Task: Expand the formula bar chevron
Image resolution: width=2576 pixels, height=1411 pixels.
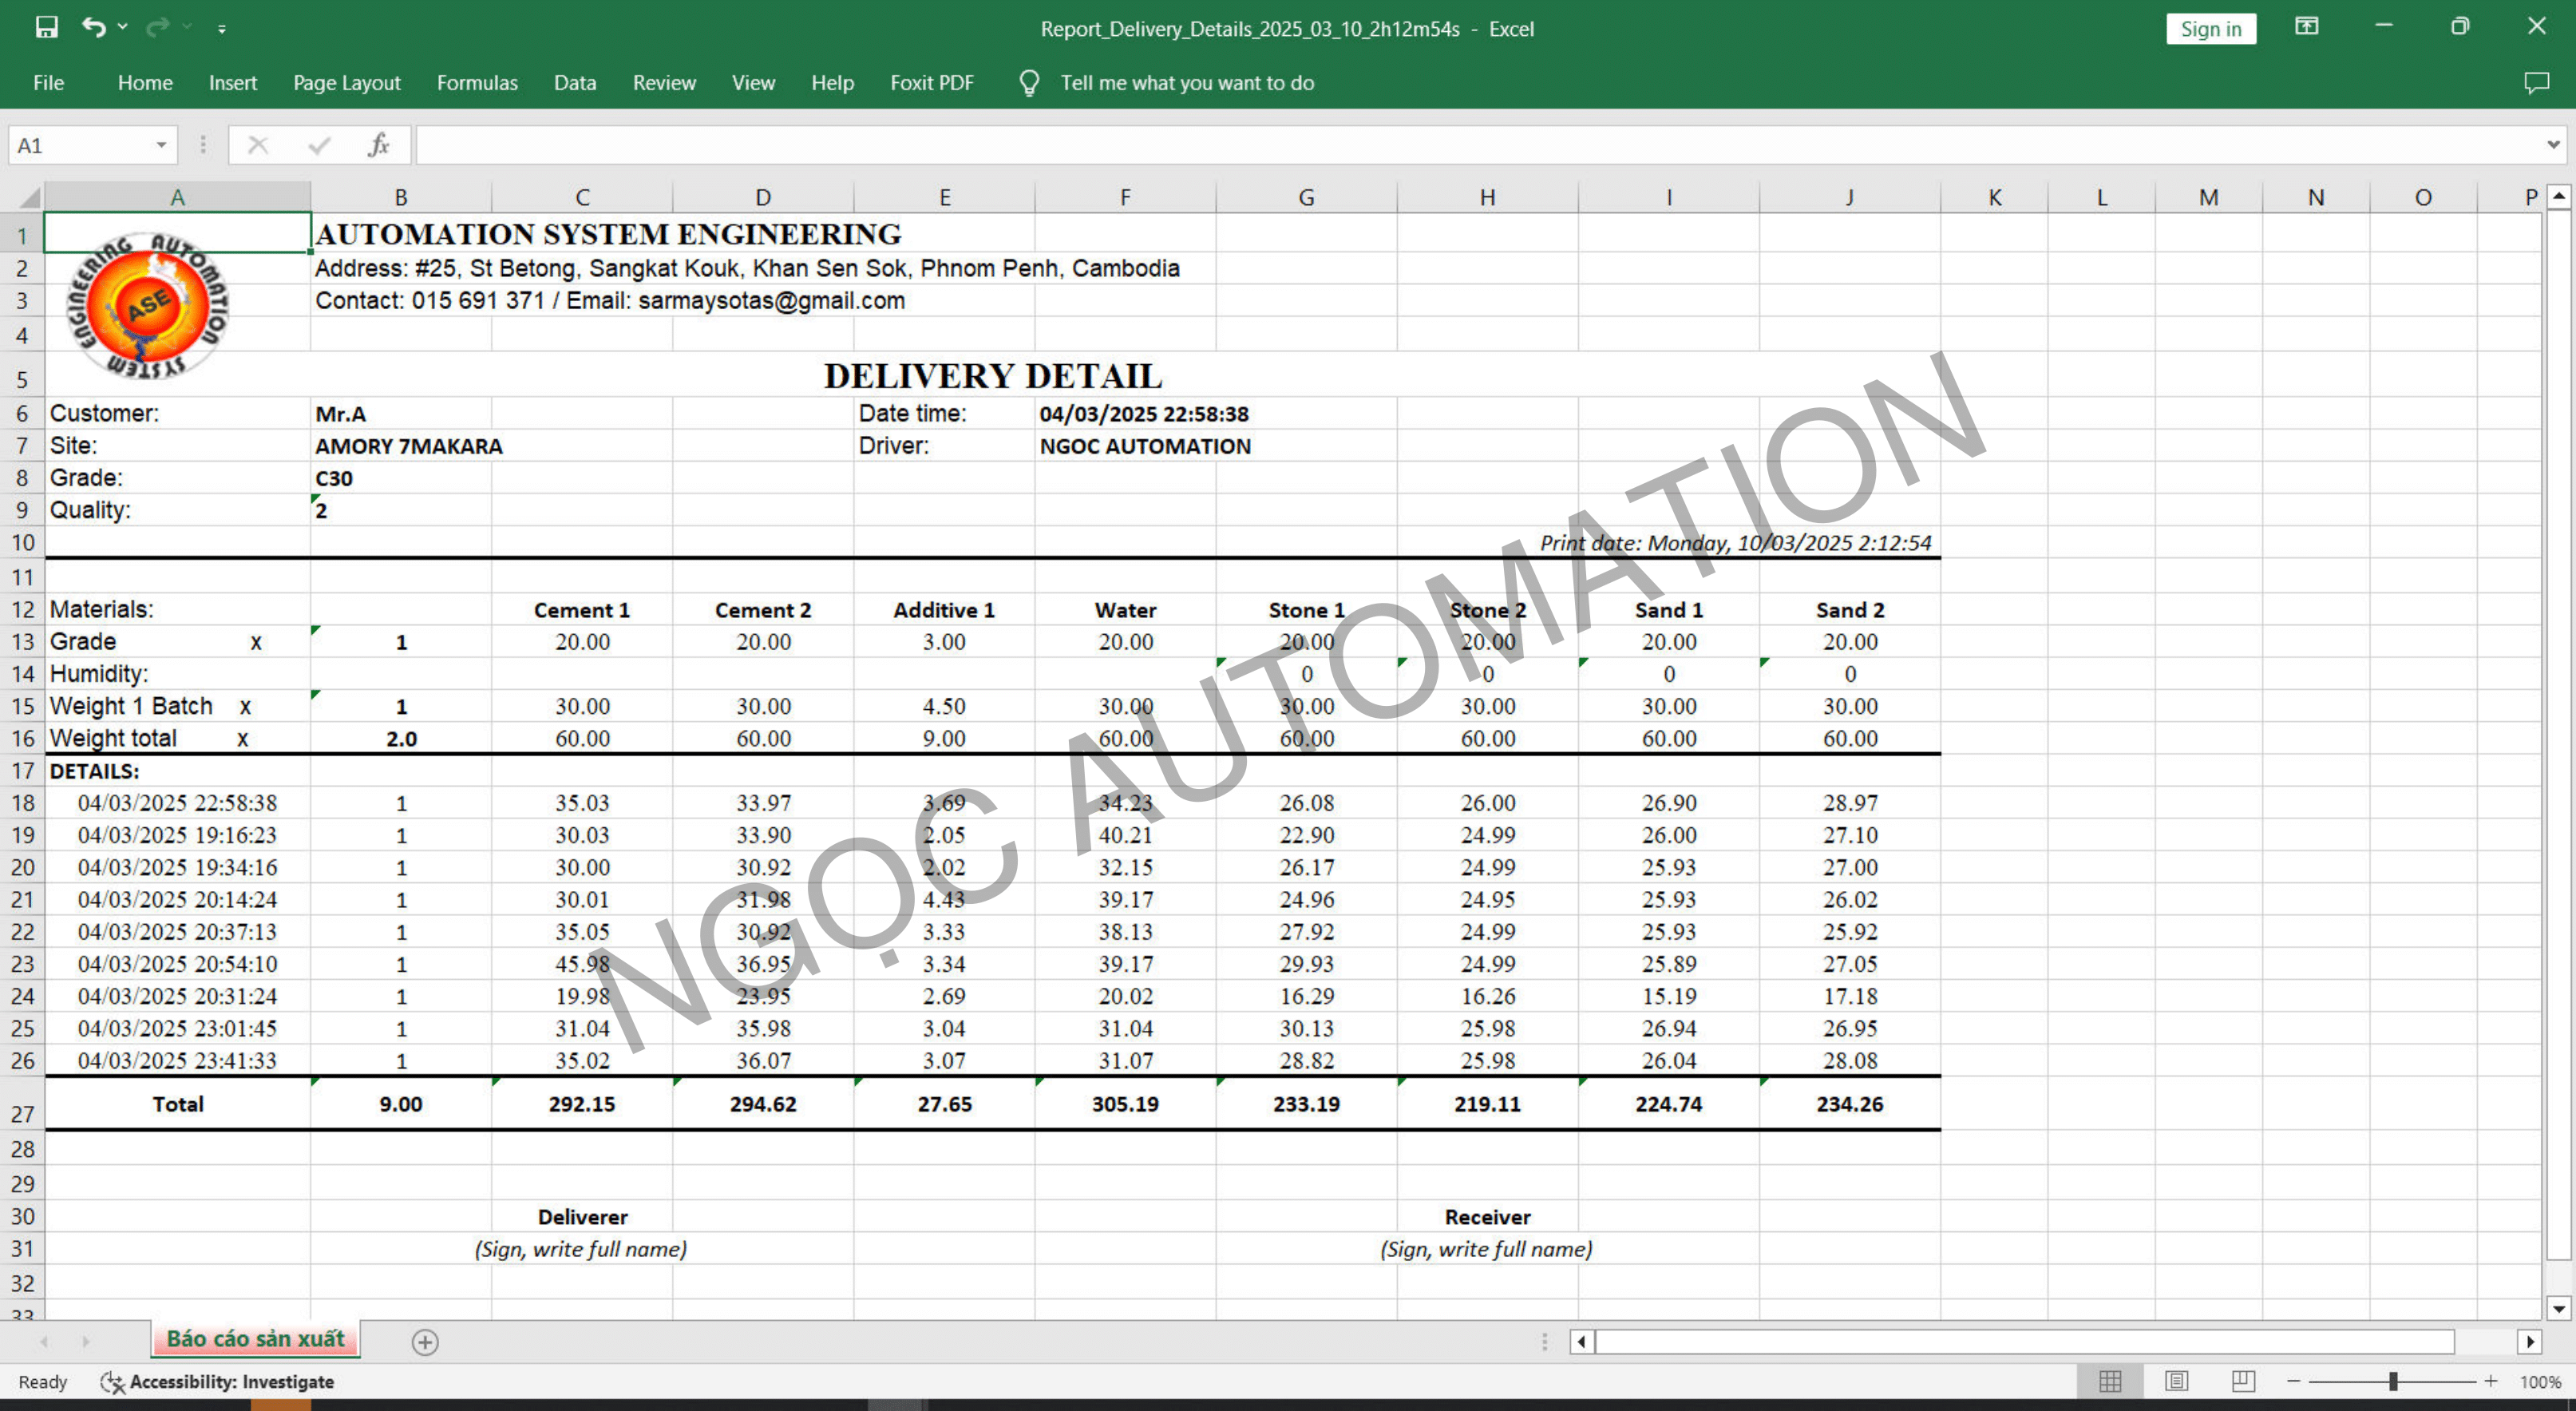Action: (2553, 146)
